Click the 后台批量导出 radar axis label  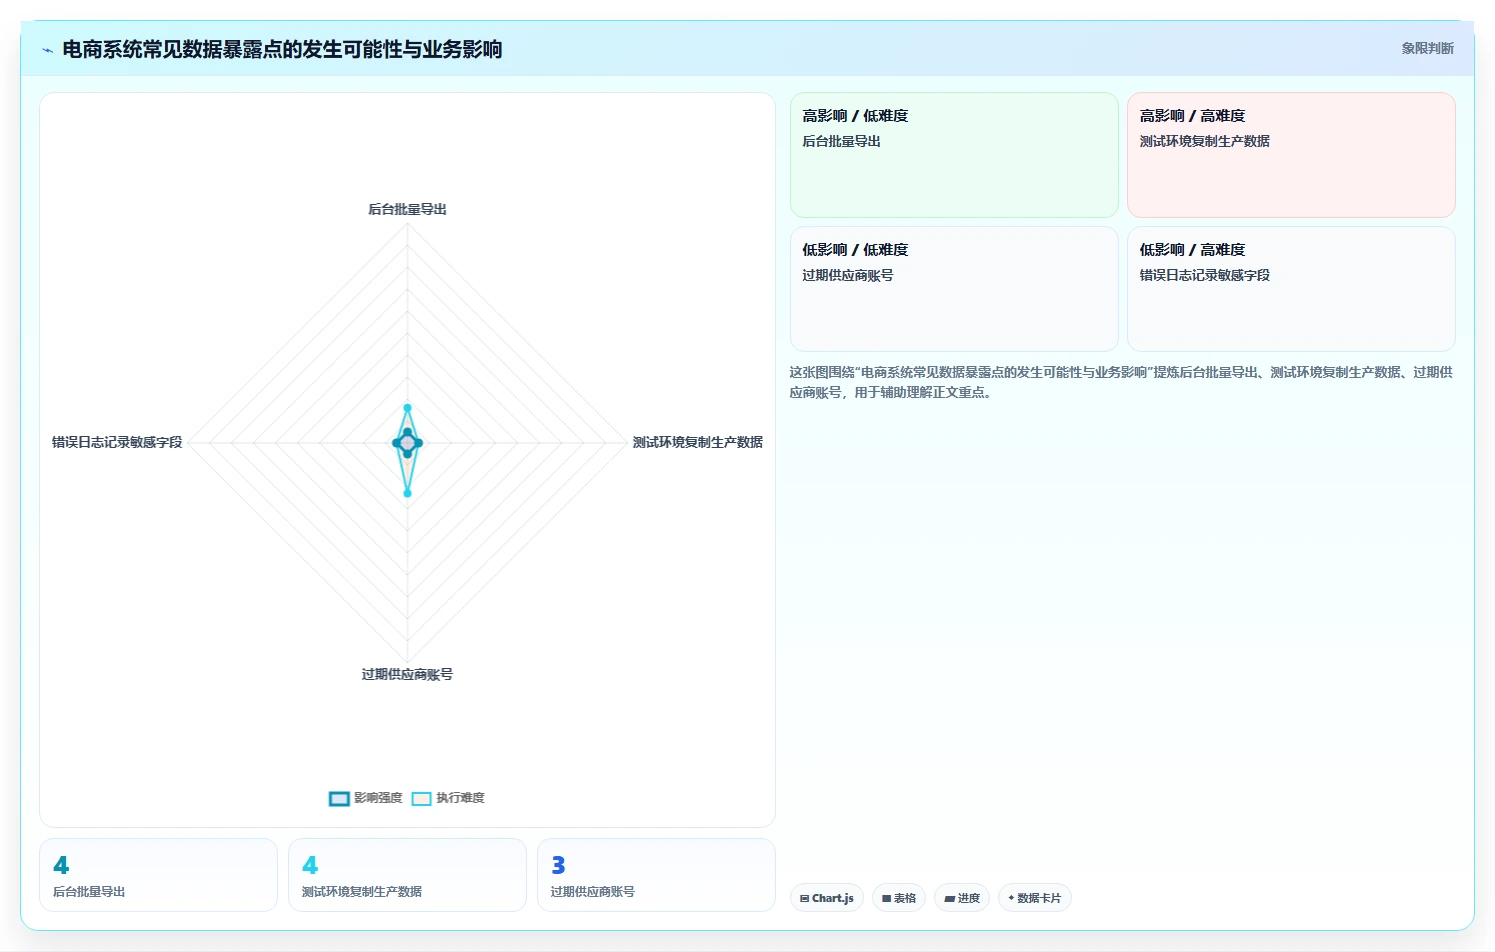coord(407,209)
